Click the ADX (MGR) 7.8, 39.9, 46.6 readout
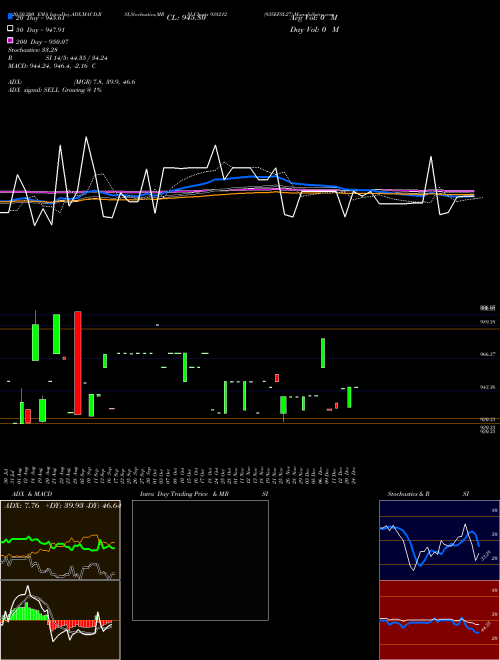Image resolution: width=500 pixels, height=660 pixels. [x=72, y=82]
